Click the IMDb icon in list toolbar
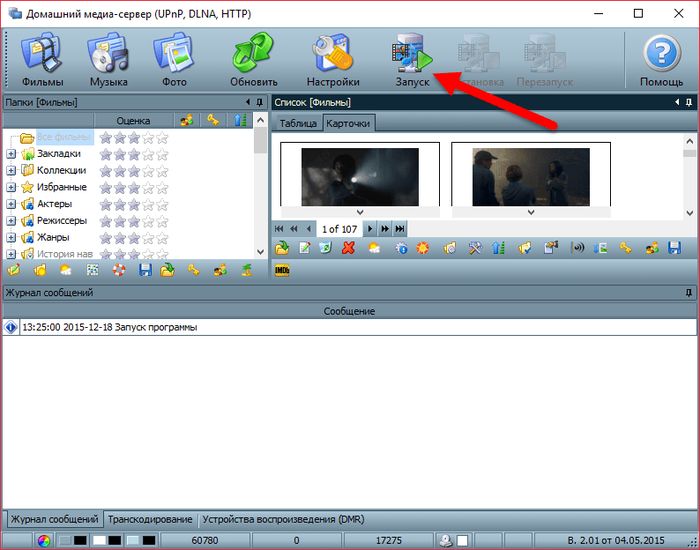 point(282,269)
